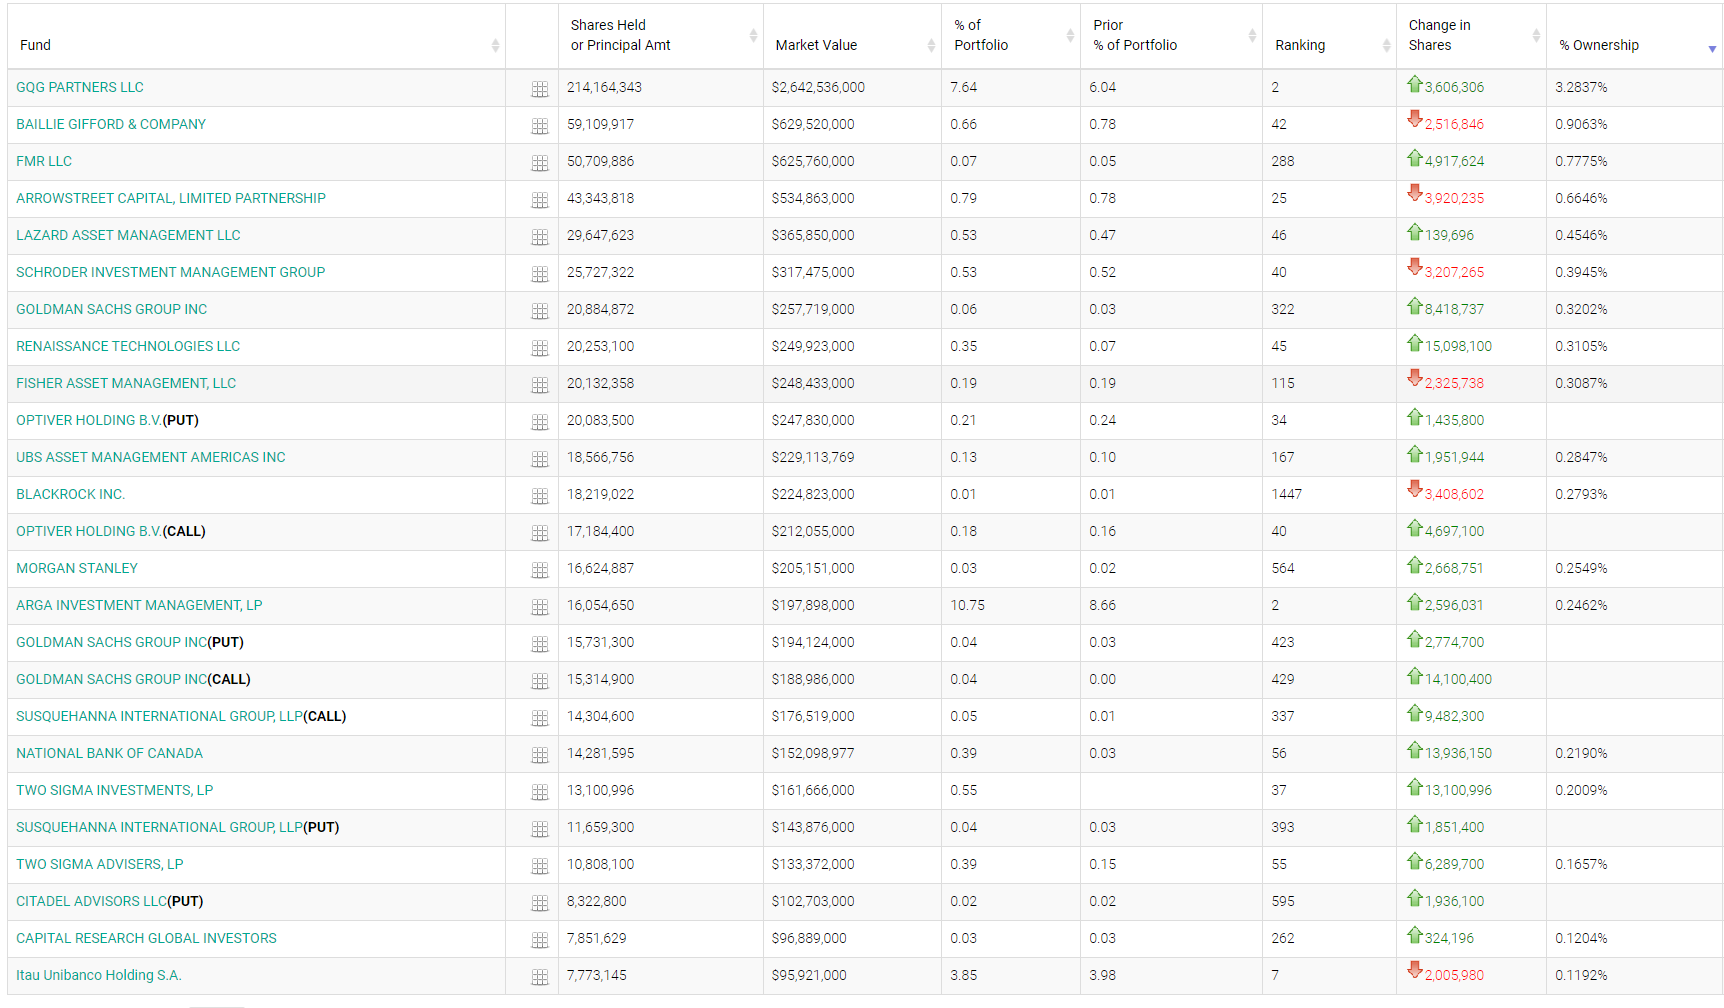Open grid icon for ARROWSTREET CAPITAL row

tap(540, 200)
